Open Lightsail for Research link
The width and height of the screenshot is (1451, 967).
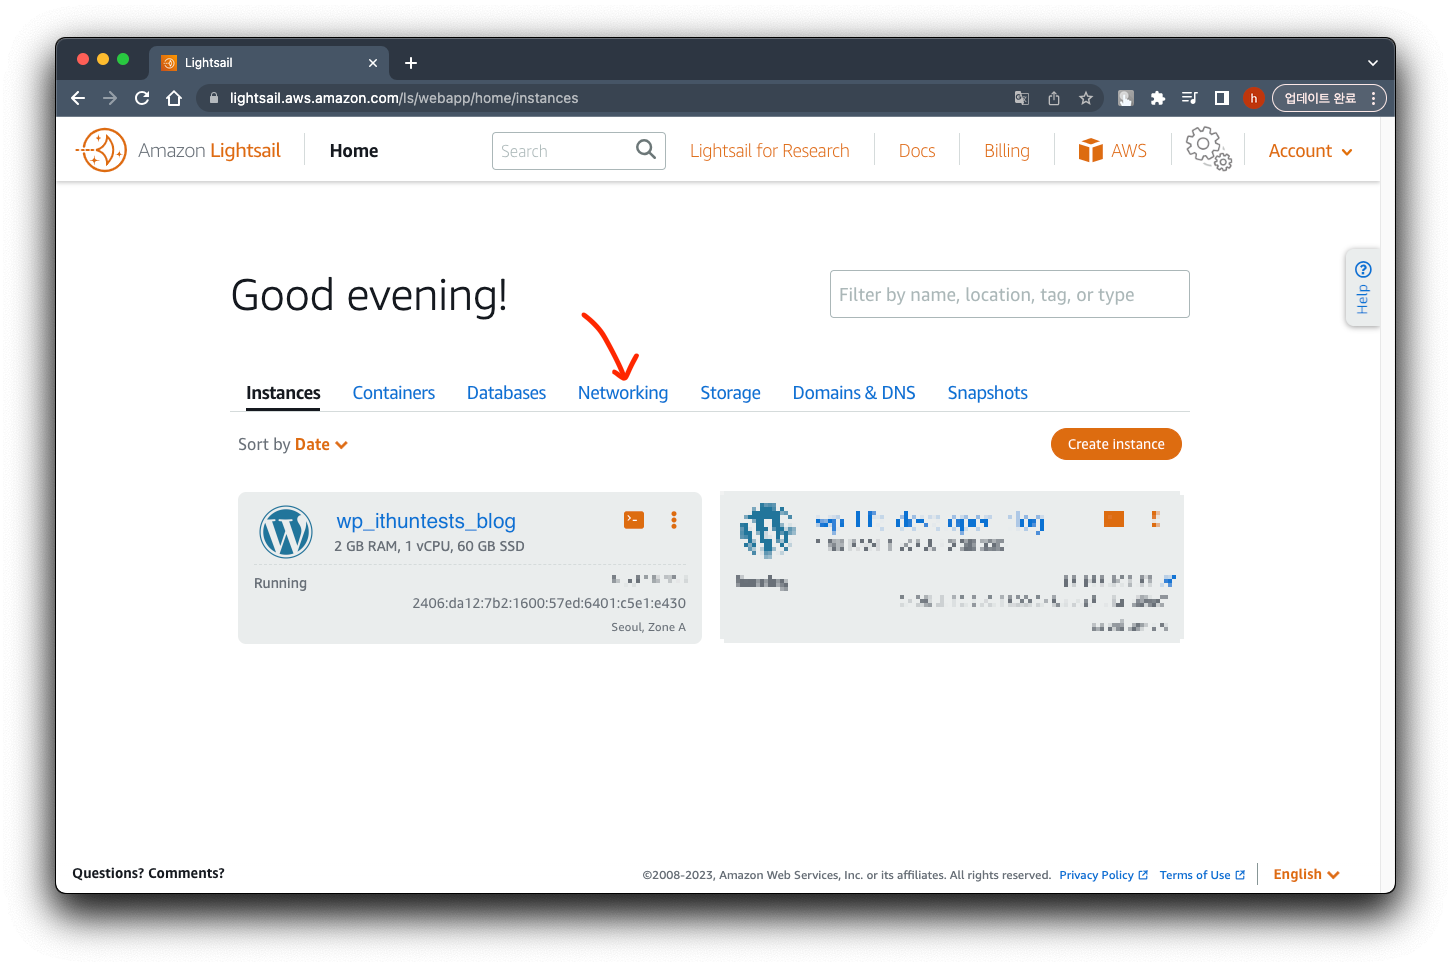click(x=770, y=151)
